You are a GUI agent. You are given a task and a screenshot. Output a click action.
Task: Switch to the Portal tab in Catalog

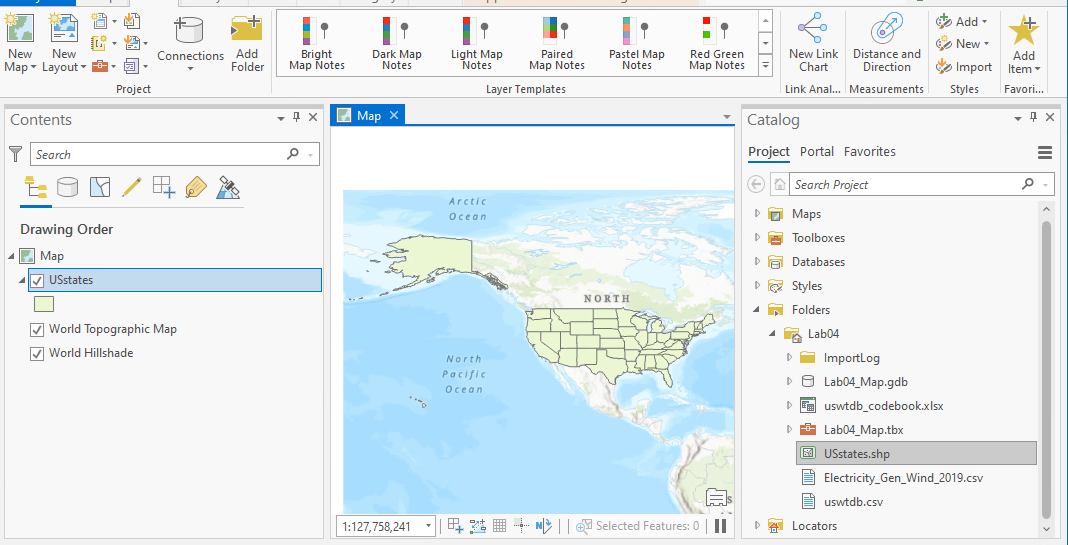[x=817, y=151]
